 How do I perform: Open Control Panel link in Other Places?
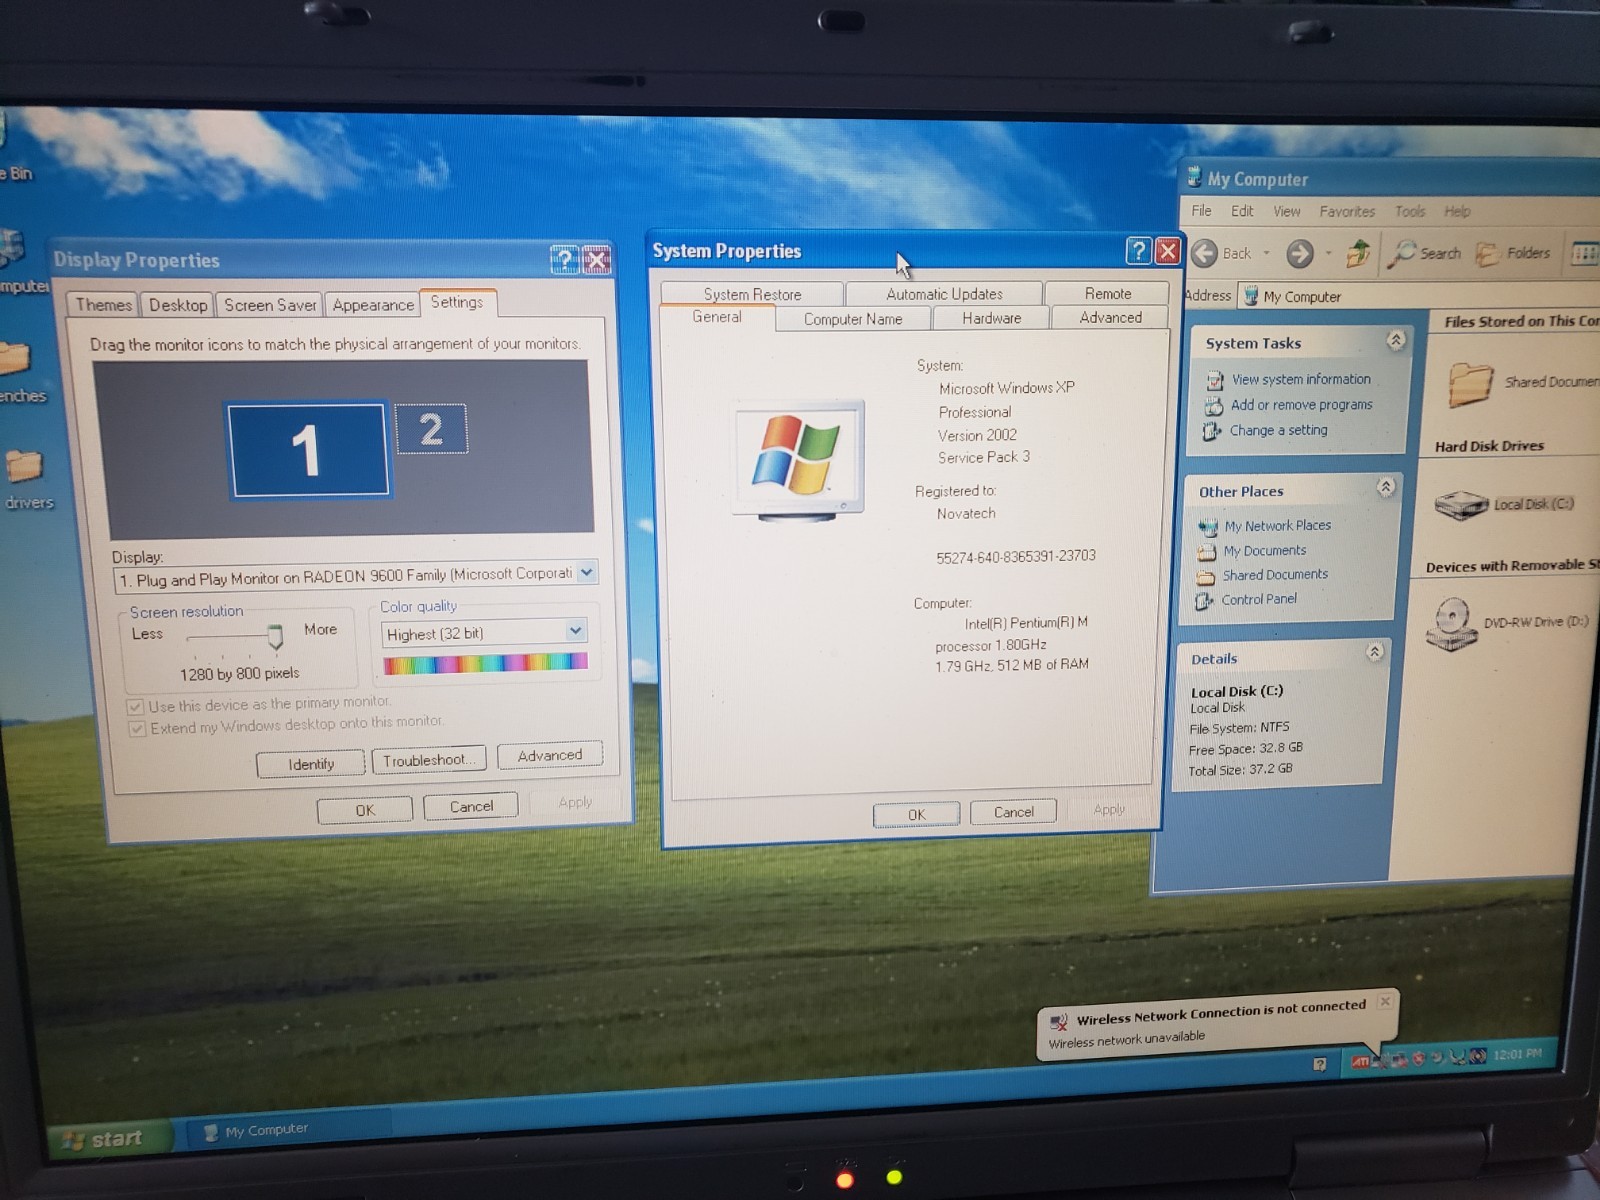tap(1259, 599)
